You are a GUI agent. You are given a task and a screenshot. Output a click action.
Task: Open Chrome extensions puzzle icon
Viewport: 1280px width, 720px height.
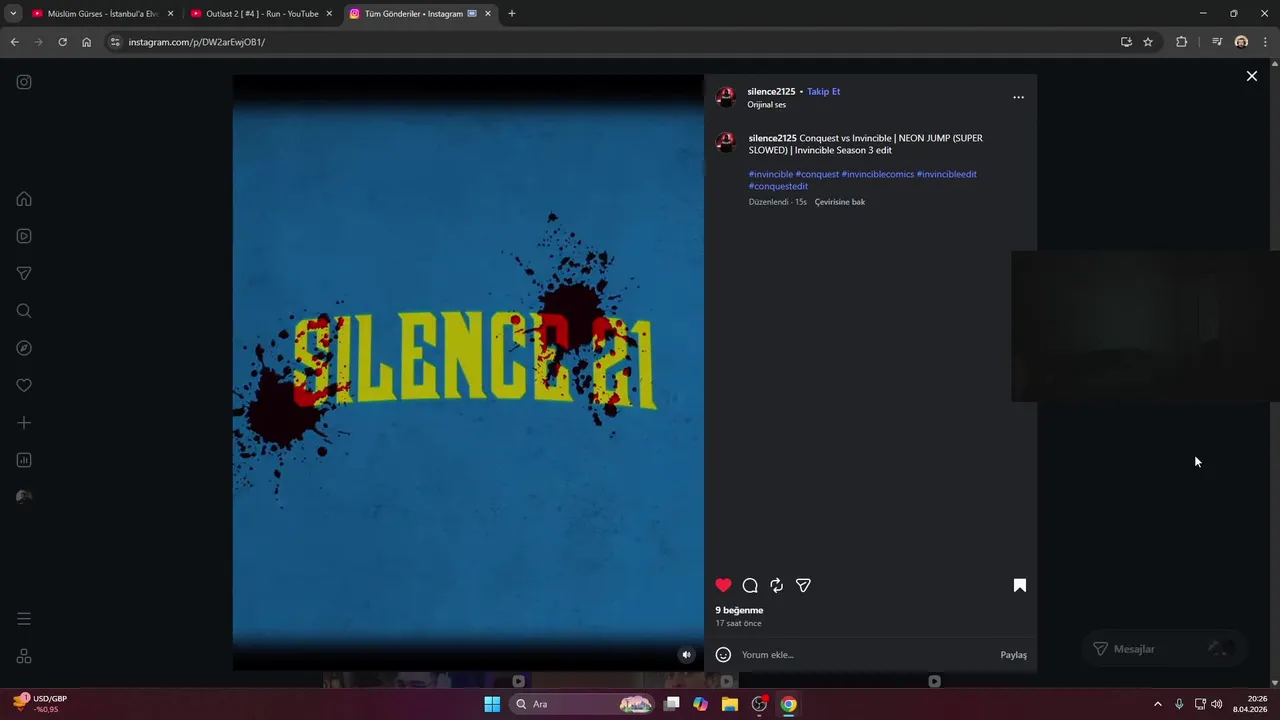[x=1182, y=42]
